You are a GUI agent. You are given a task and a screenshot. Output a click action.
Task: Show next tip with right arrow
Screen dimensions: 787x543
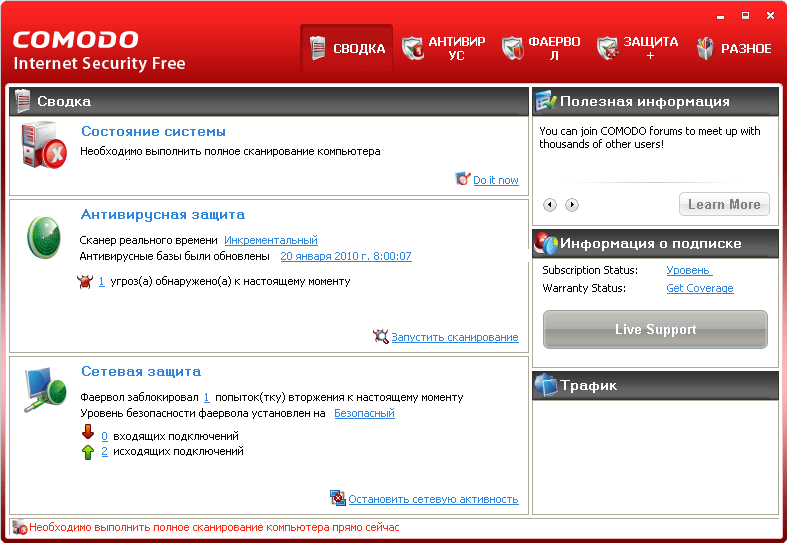tap(572, 205)
